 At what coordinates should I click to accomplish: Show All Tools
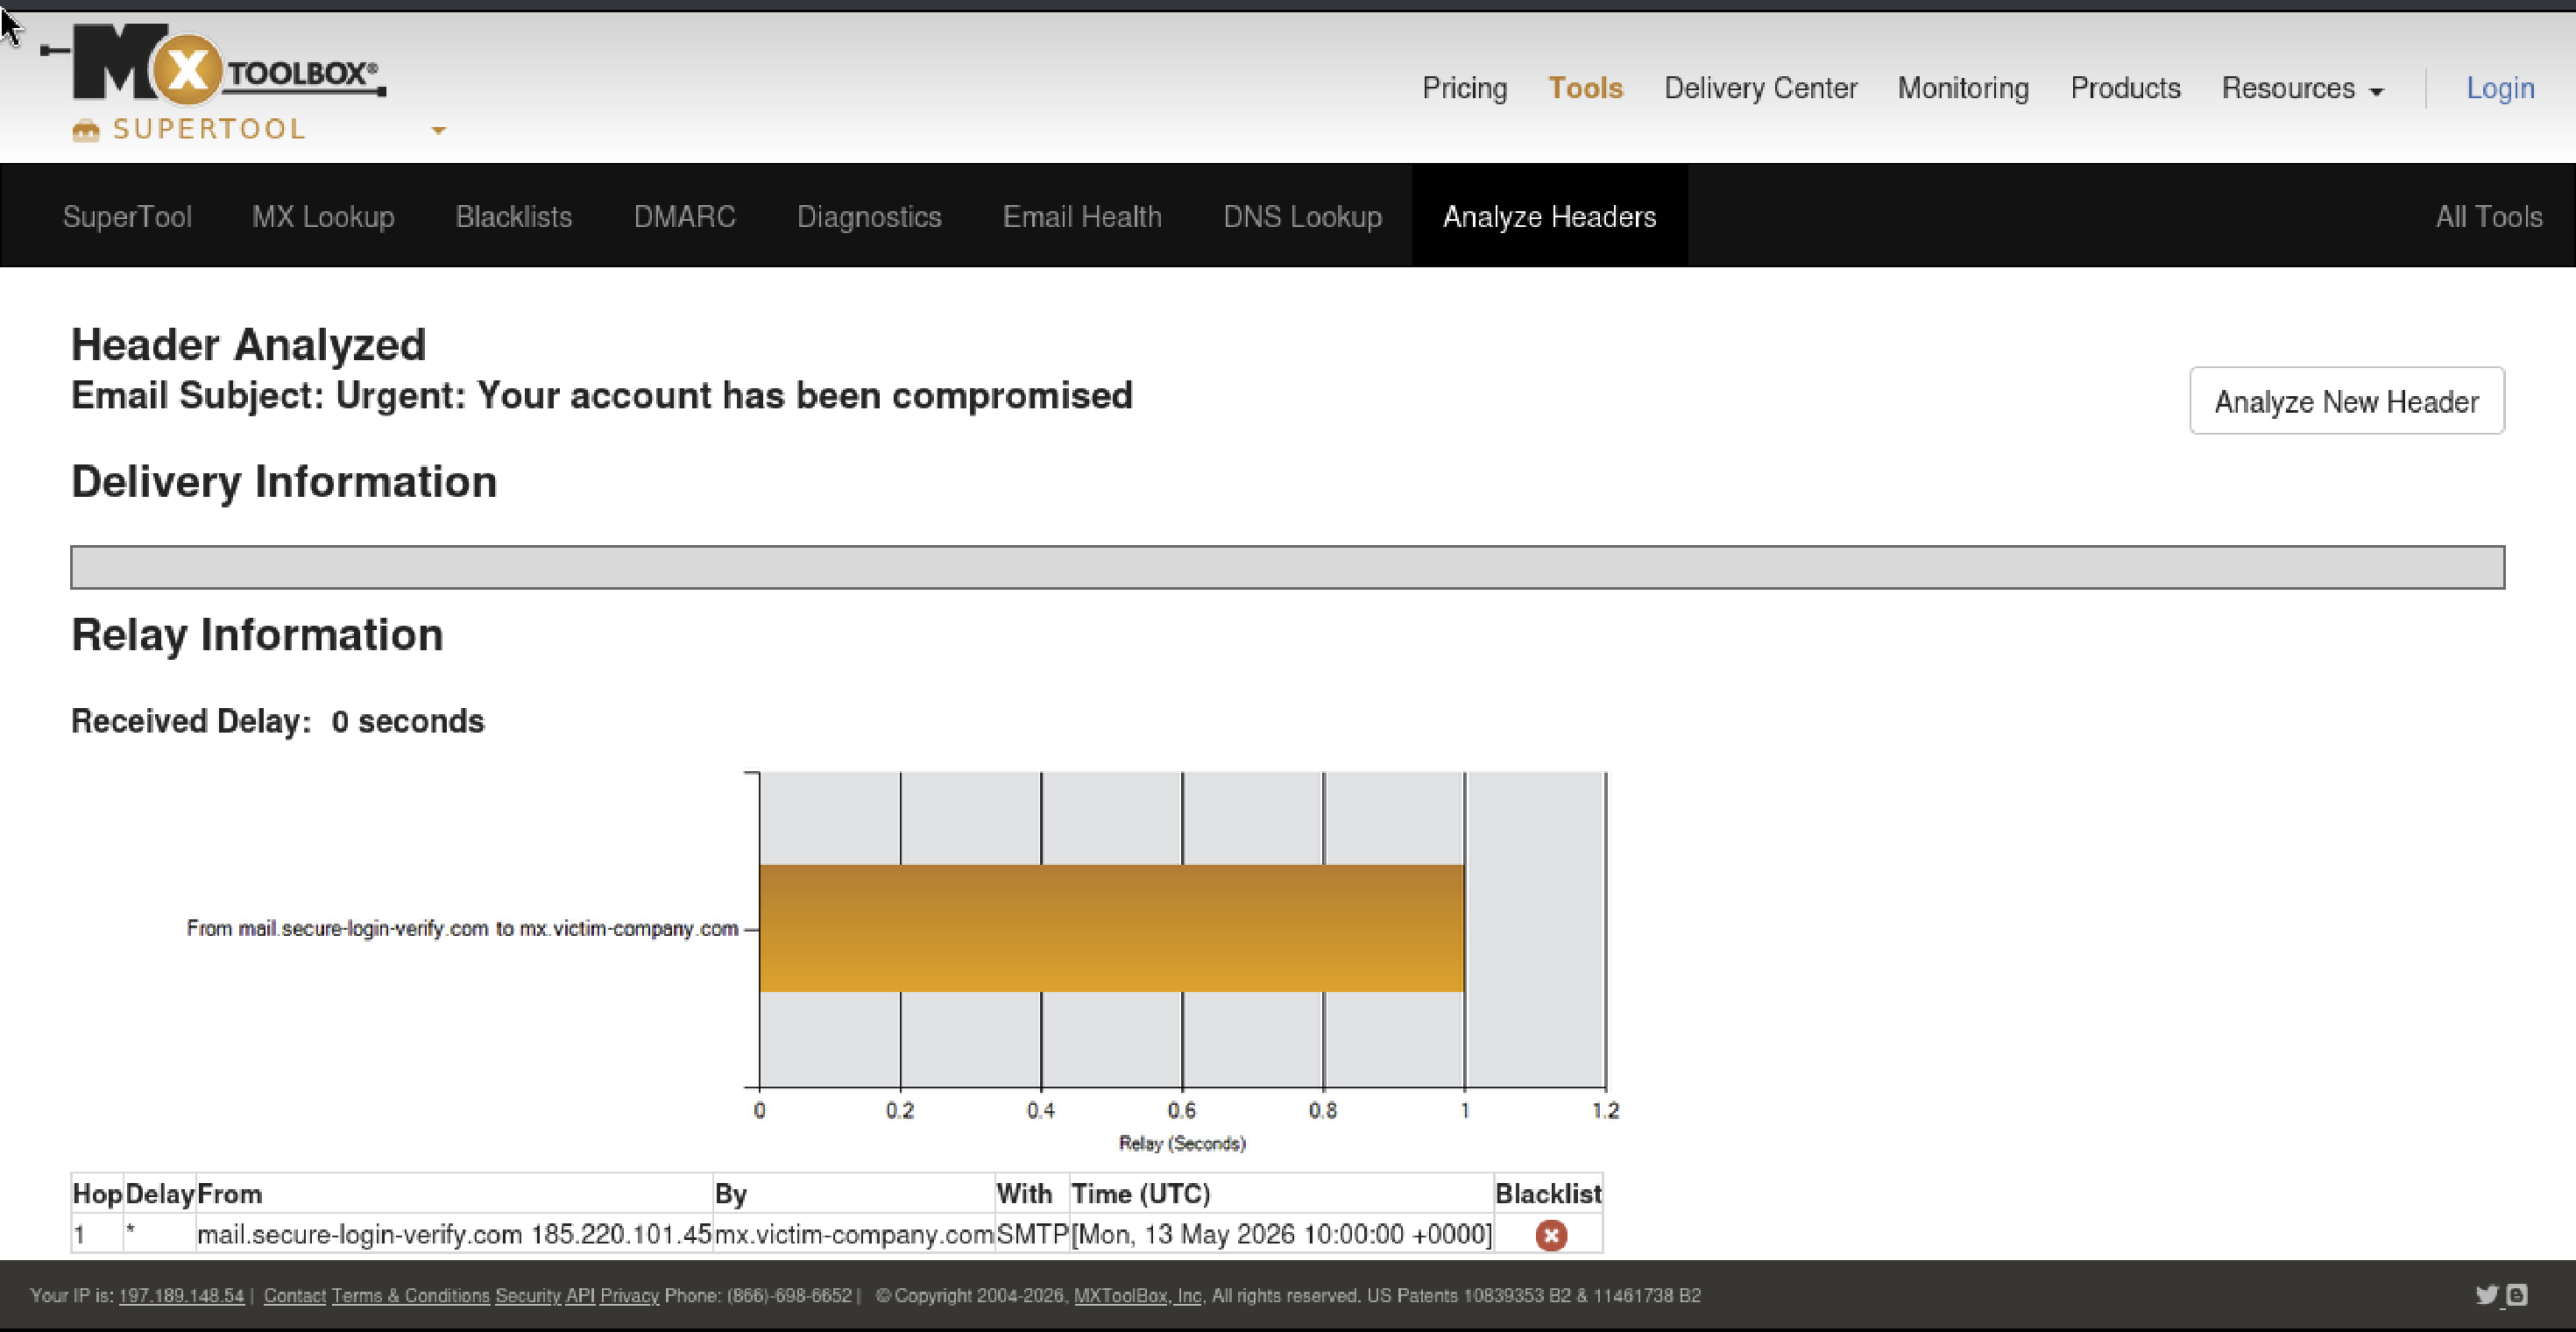tap(2488, 216)
